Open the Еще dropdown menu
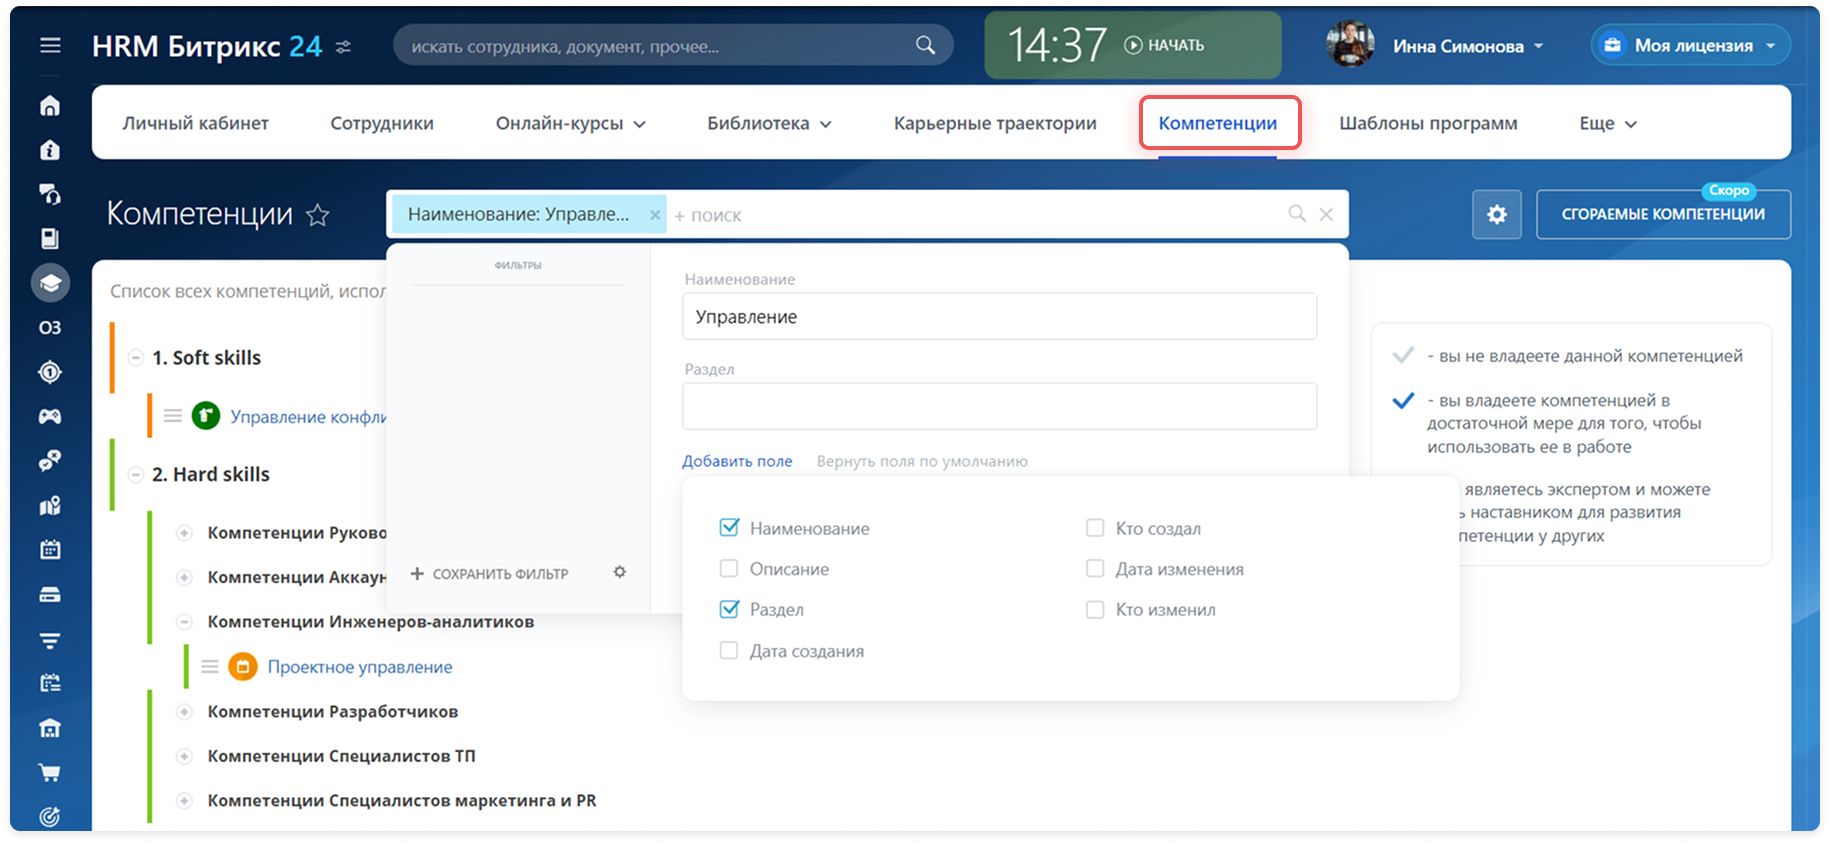The height and width of the screenshot is (845, 1830). (x=1607, y=124)
